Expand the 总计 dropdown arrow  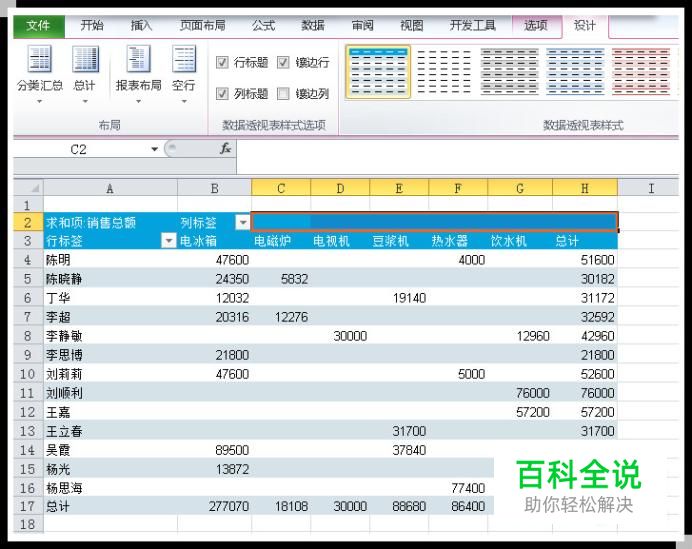click(85, 102)
